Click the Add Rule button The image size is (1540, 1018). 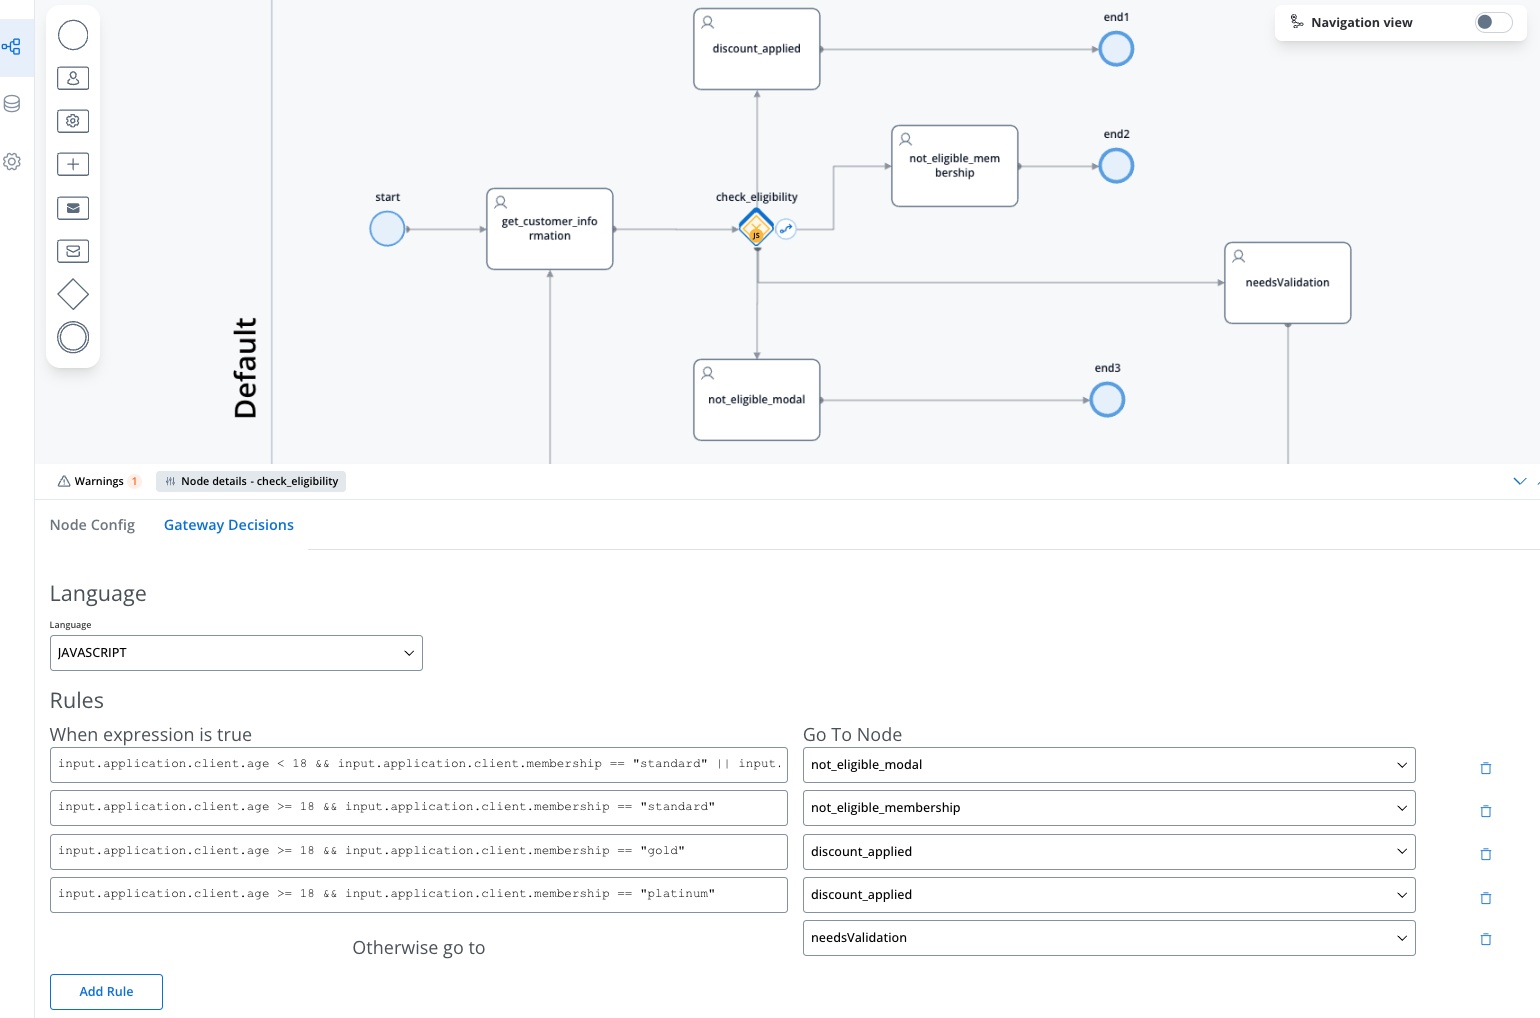tap(106, 992)
